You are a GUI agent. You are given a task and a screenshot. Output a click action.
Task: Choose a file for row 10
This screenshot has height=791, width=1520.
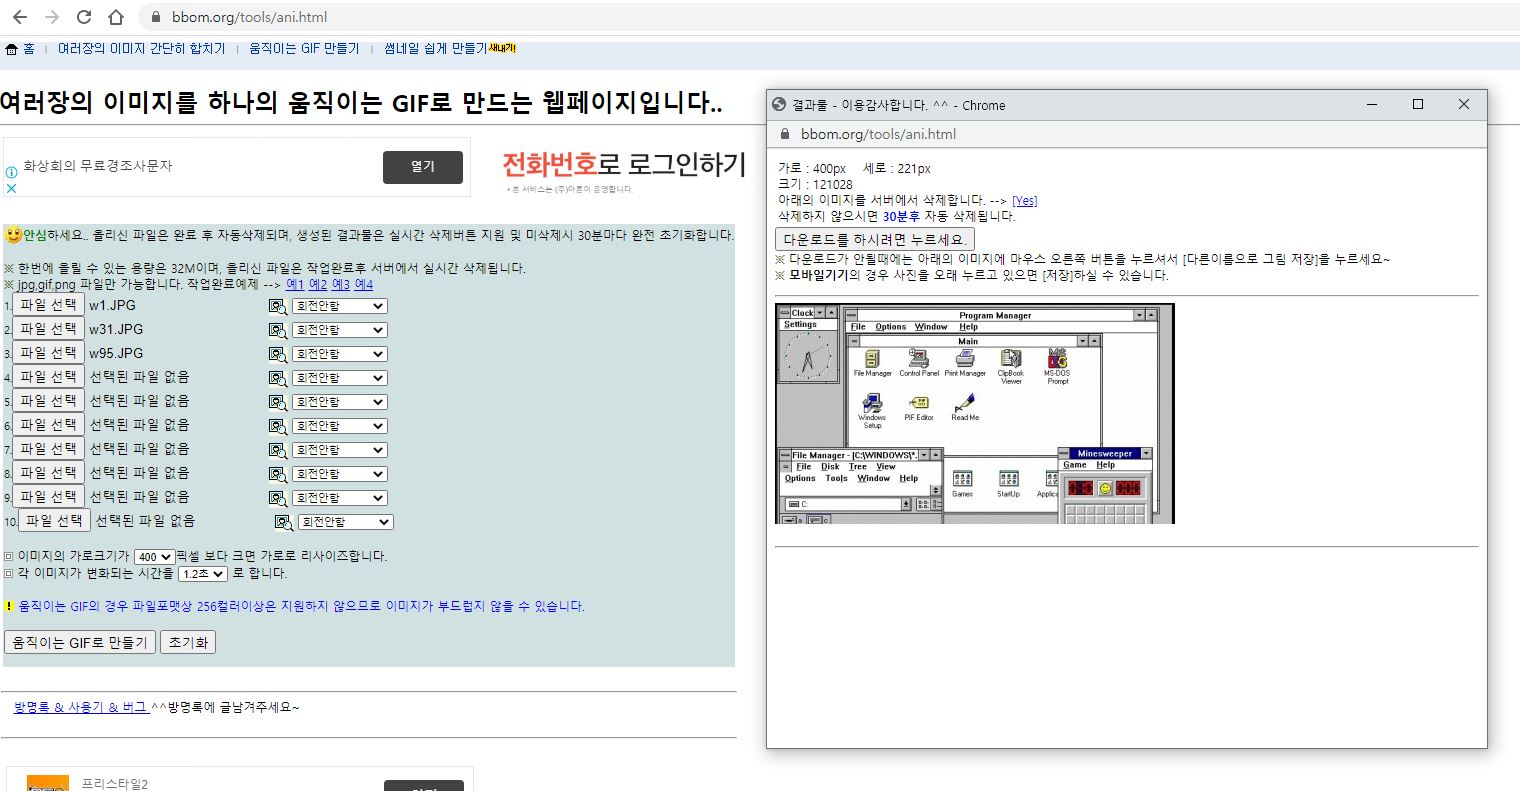[x=55, y=521]
